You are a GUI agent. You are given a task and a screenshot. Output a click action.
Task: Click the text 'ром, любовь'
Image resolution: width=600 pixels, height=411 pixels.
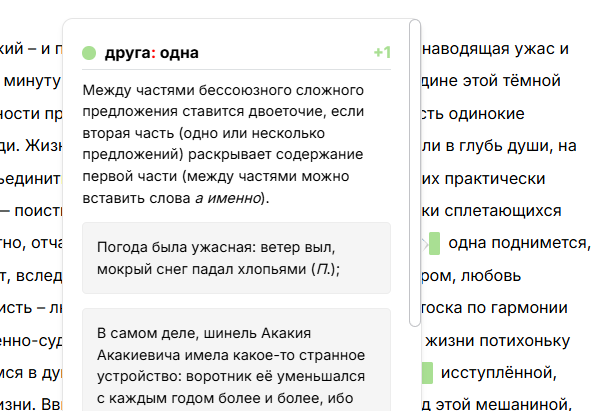tap(471, 276)
